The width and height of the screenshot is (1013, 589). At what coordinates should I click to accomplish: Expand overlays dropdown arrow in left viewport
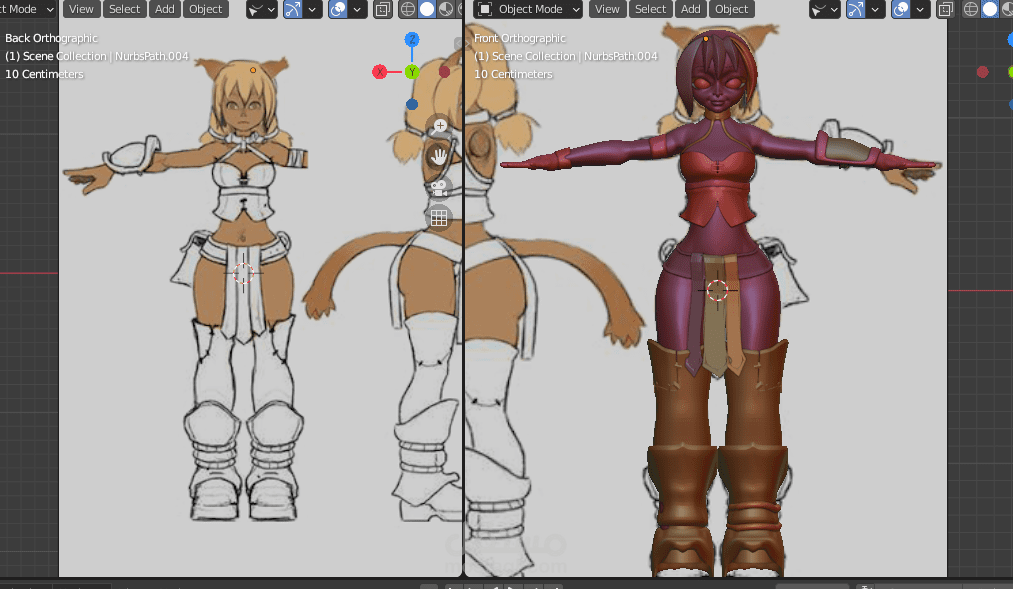click(358, 10)
